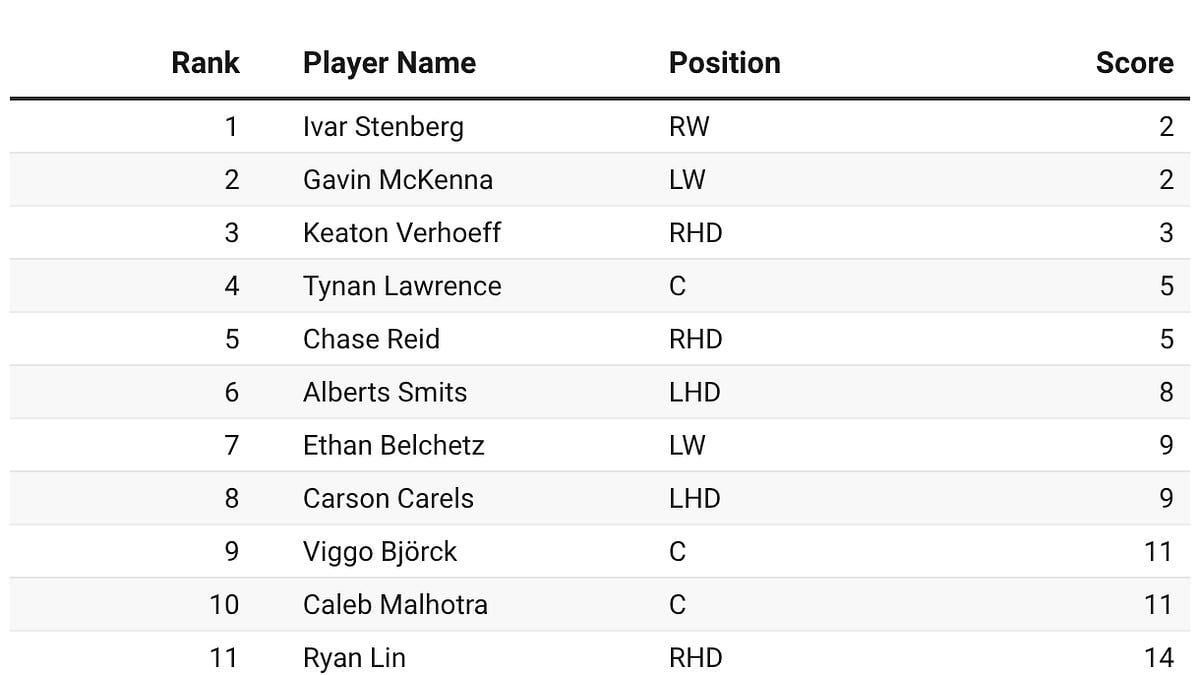Select the Ryan Lin row
1200x675 pixels.
pos(354,657)
